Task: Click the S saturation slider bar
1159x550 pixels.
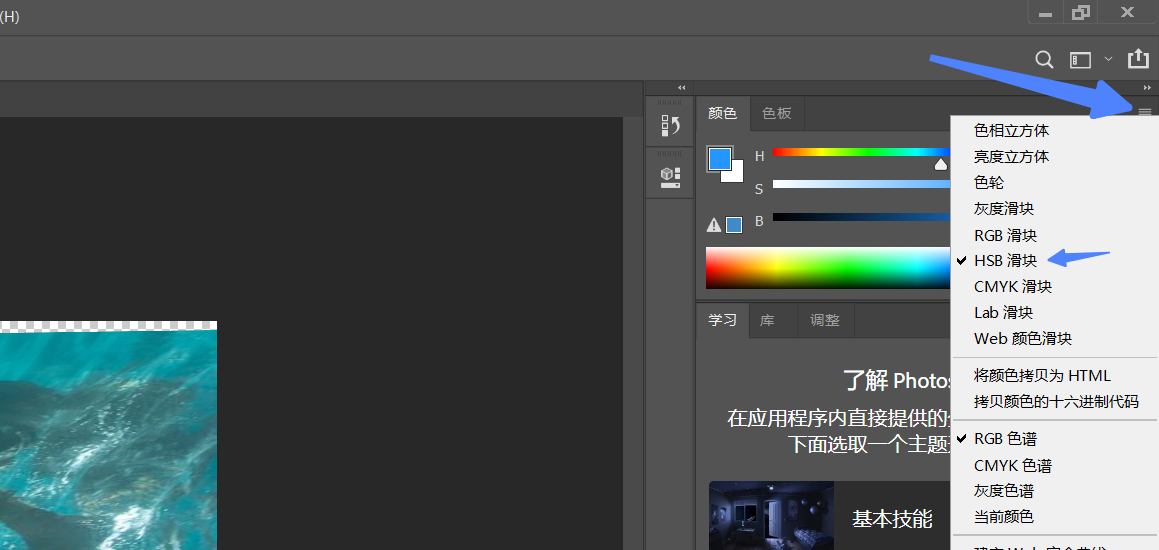Action: pos(861,184)
